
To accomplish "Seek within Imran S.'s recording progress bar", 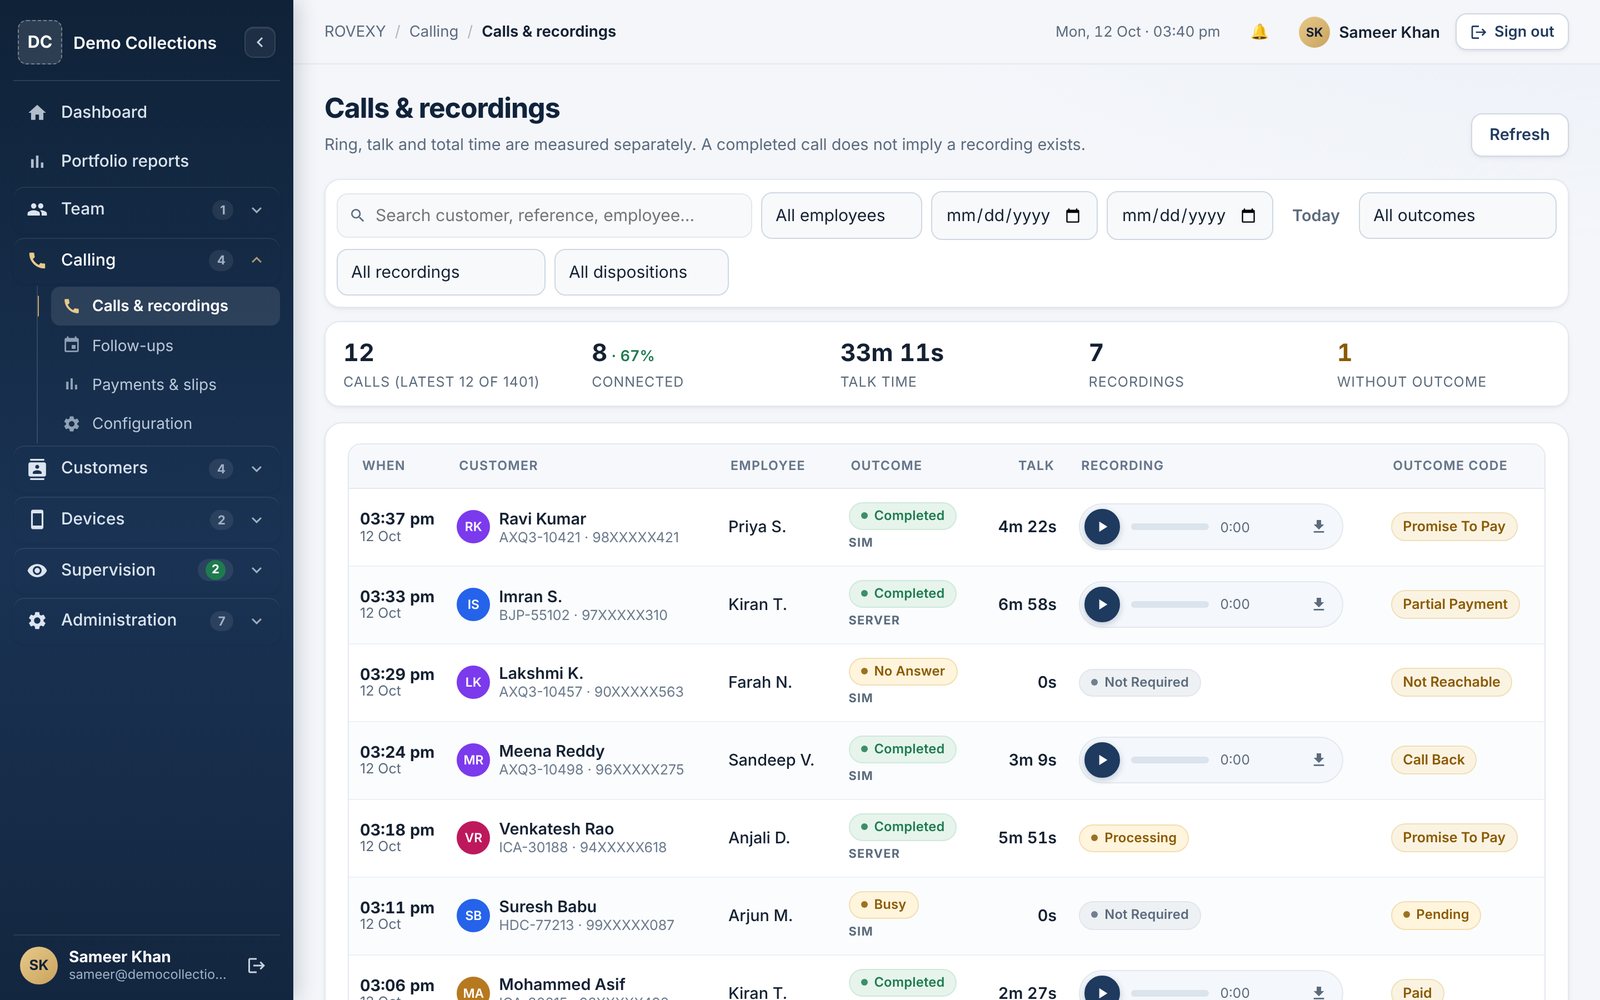I will 1169,604.
